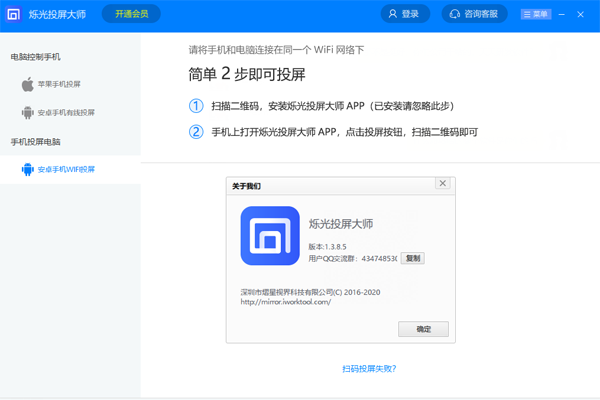Confirm the About dialog with 确定
This screenshot has width=600, height=400.
[424, 329]
